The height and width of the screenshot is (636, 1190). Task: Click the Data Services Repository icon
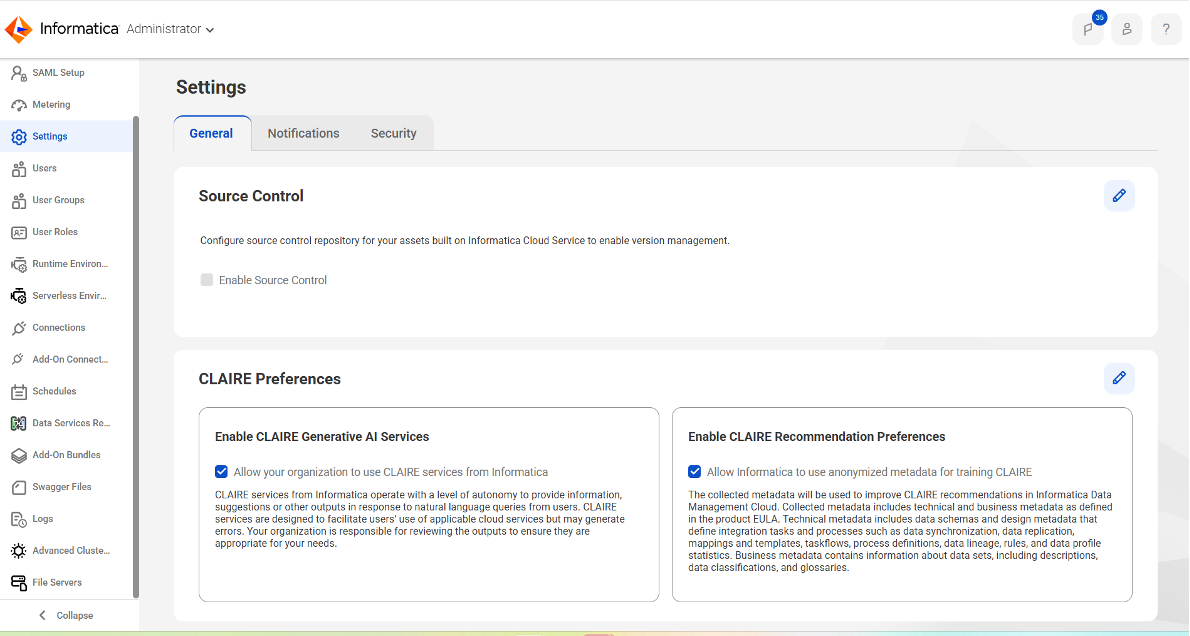(x=18, y=423)
